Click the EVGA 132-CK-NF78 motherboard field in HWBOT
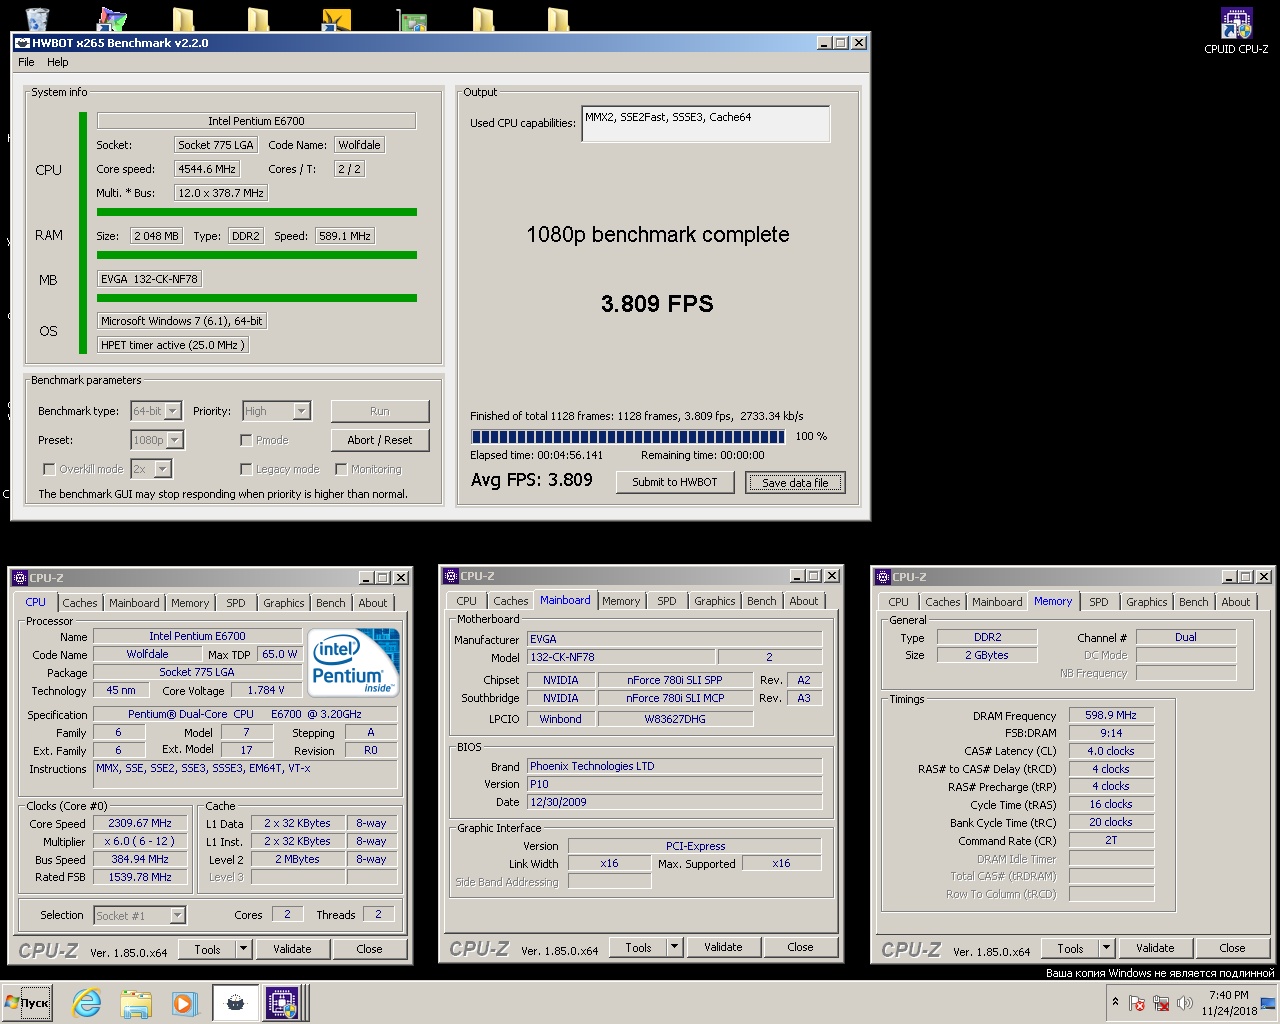Image resolution: width=1280 pixels, height=1024 pixels. [x=149, y=279]
